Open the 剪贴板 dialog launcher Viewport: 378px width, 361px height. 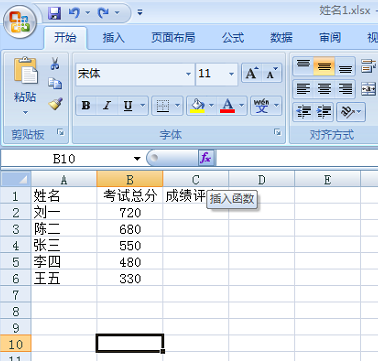tap(61, 133)
